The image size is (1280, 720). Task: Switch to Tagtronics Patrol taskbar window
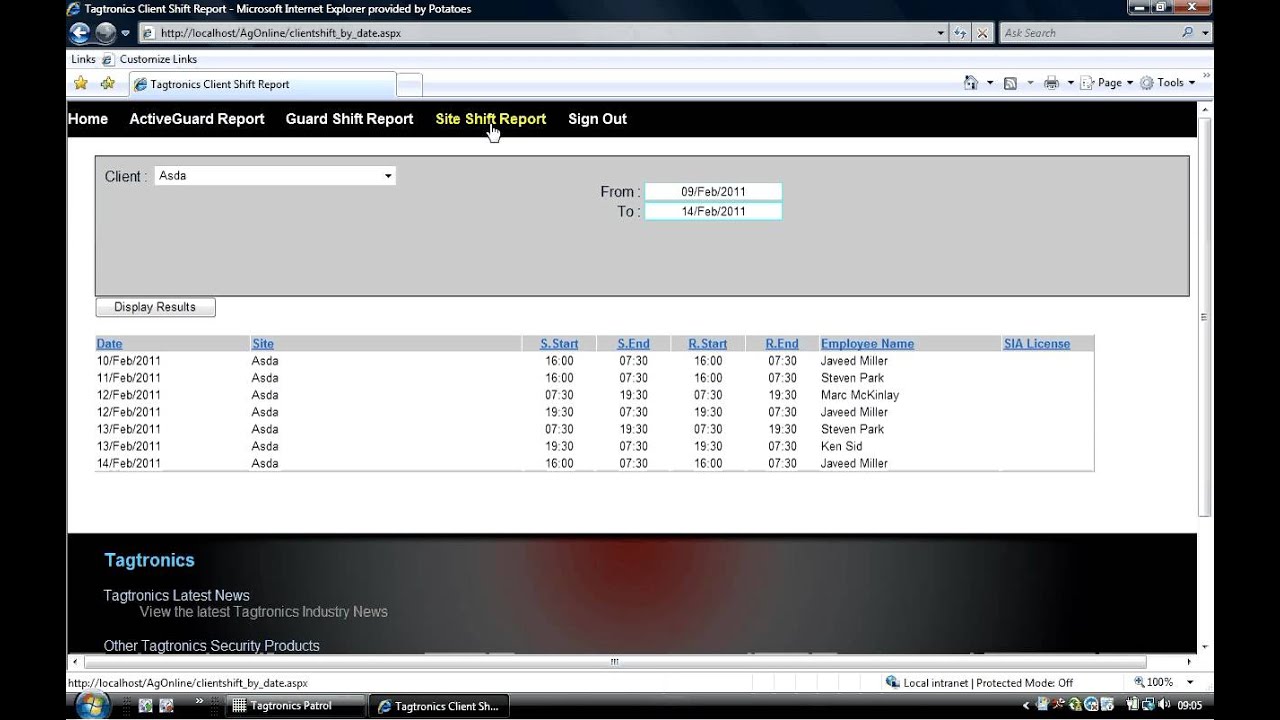tap(296, 706)
